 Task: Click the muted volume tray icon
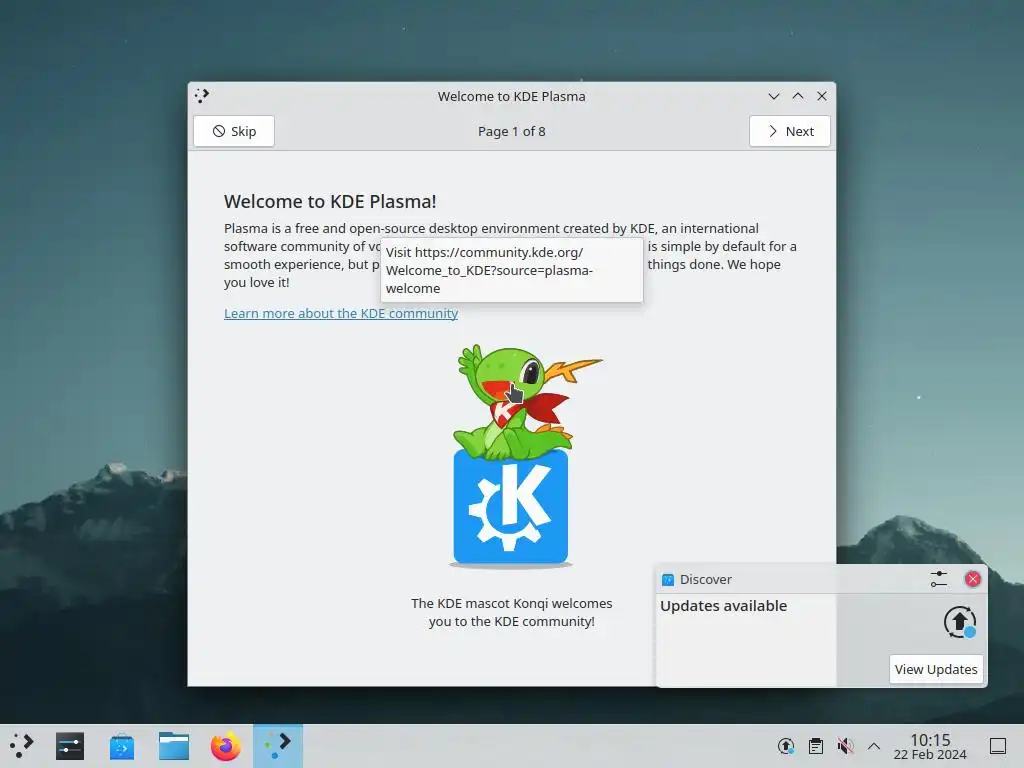tap(845, 746)
